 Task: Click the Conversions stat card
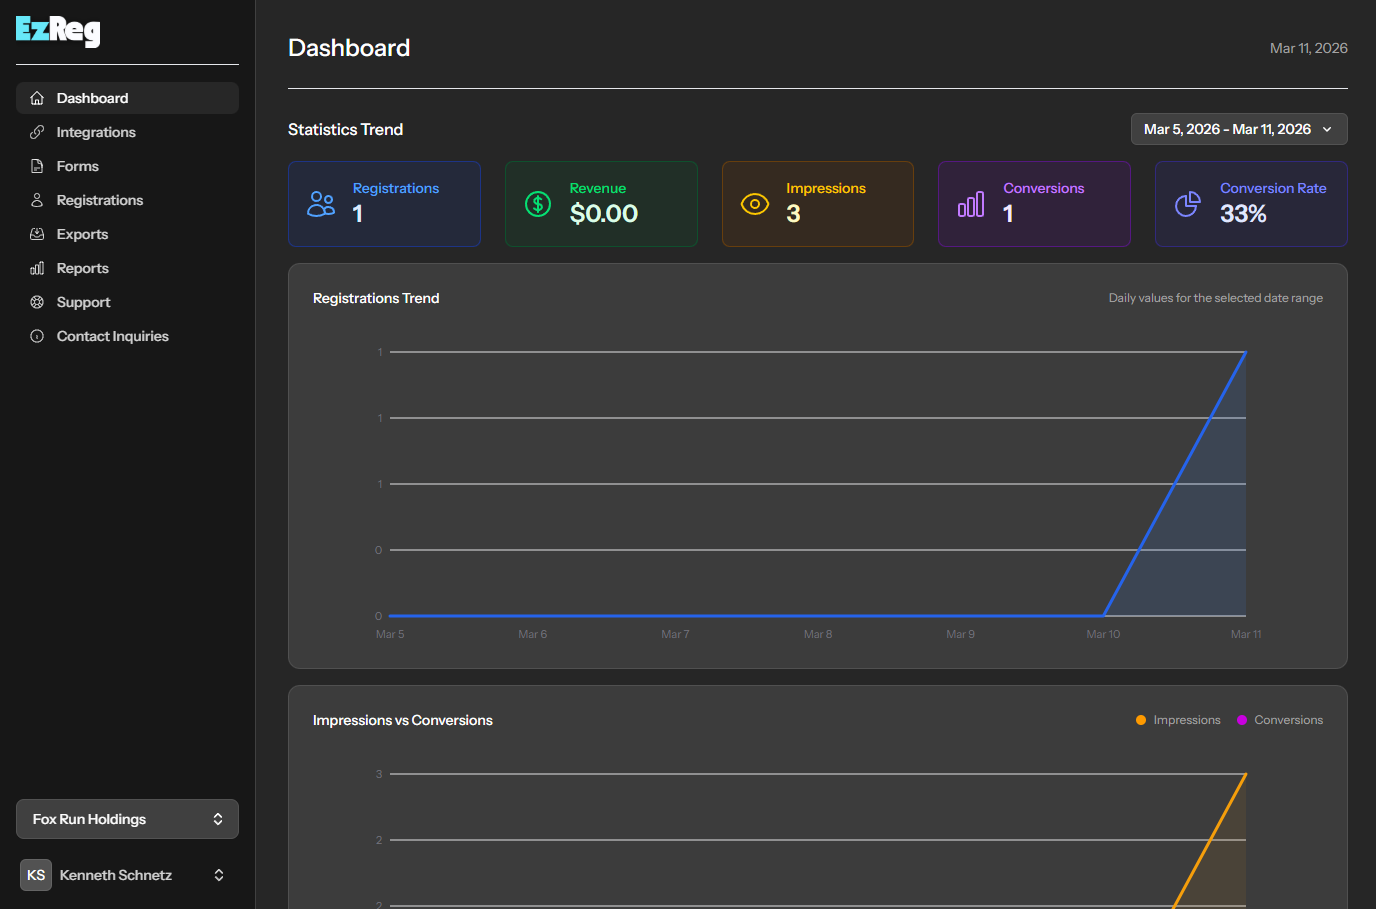point(1034,204)
